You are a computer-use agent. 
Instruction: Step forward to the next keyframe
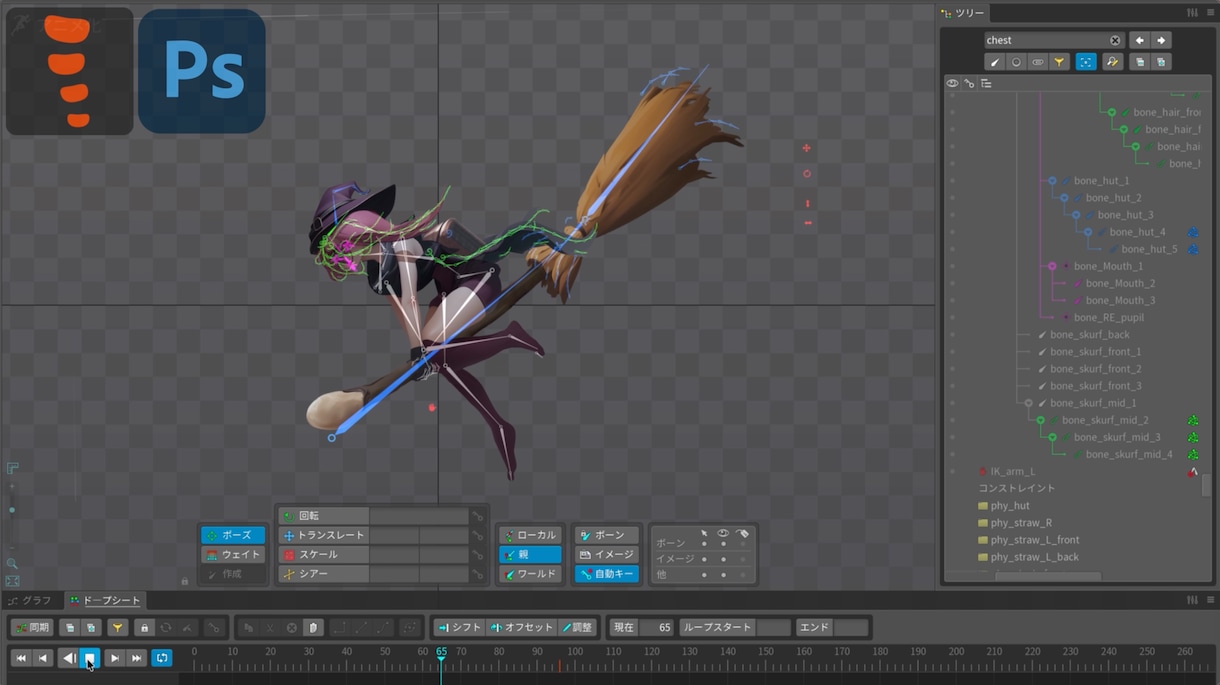(x=114, y=658)
